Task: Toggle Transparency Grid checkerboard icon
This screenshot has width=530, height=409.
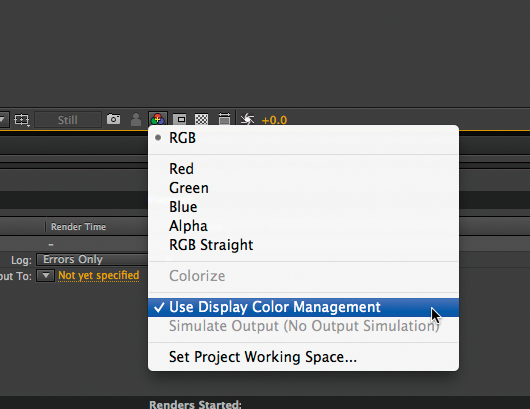Action: click(x=202, y=119)
